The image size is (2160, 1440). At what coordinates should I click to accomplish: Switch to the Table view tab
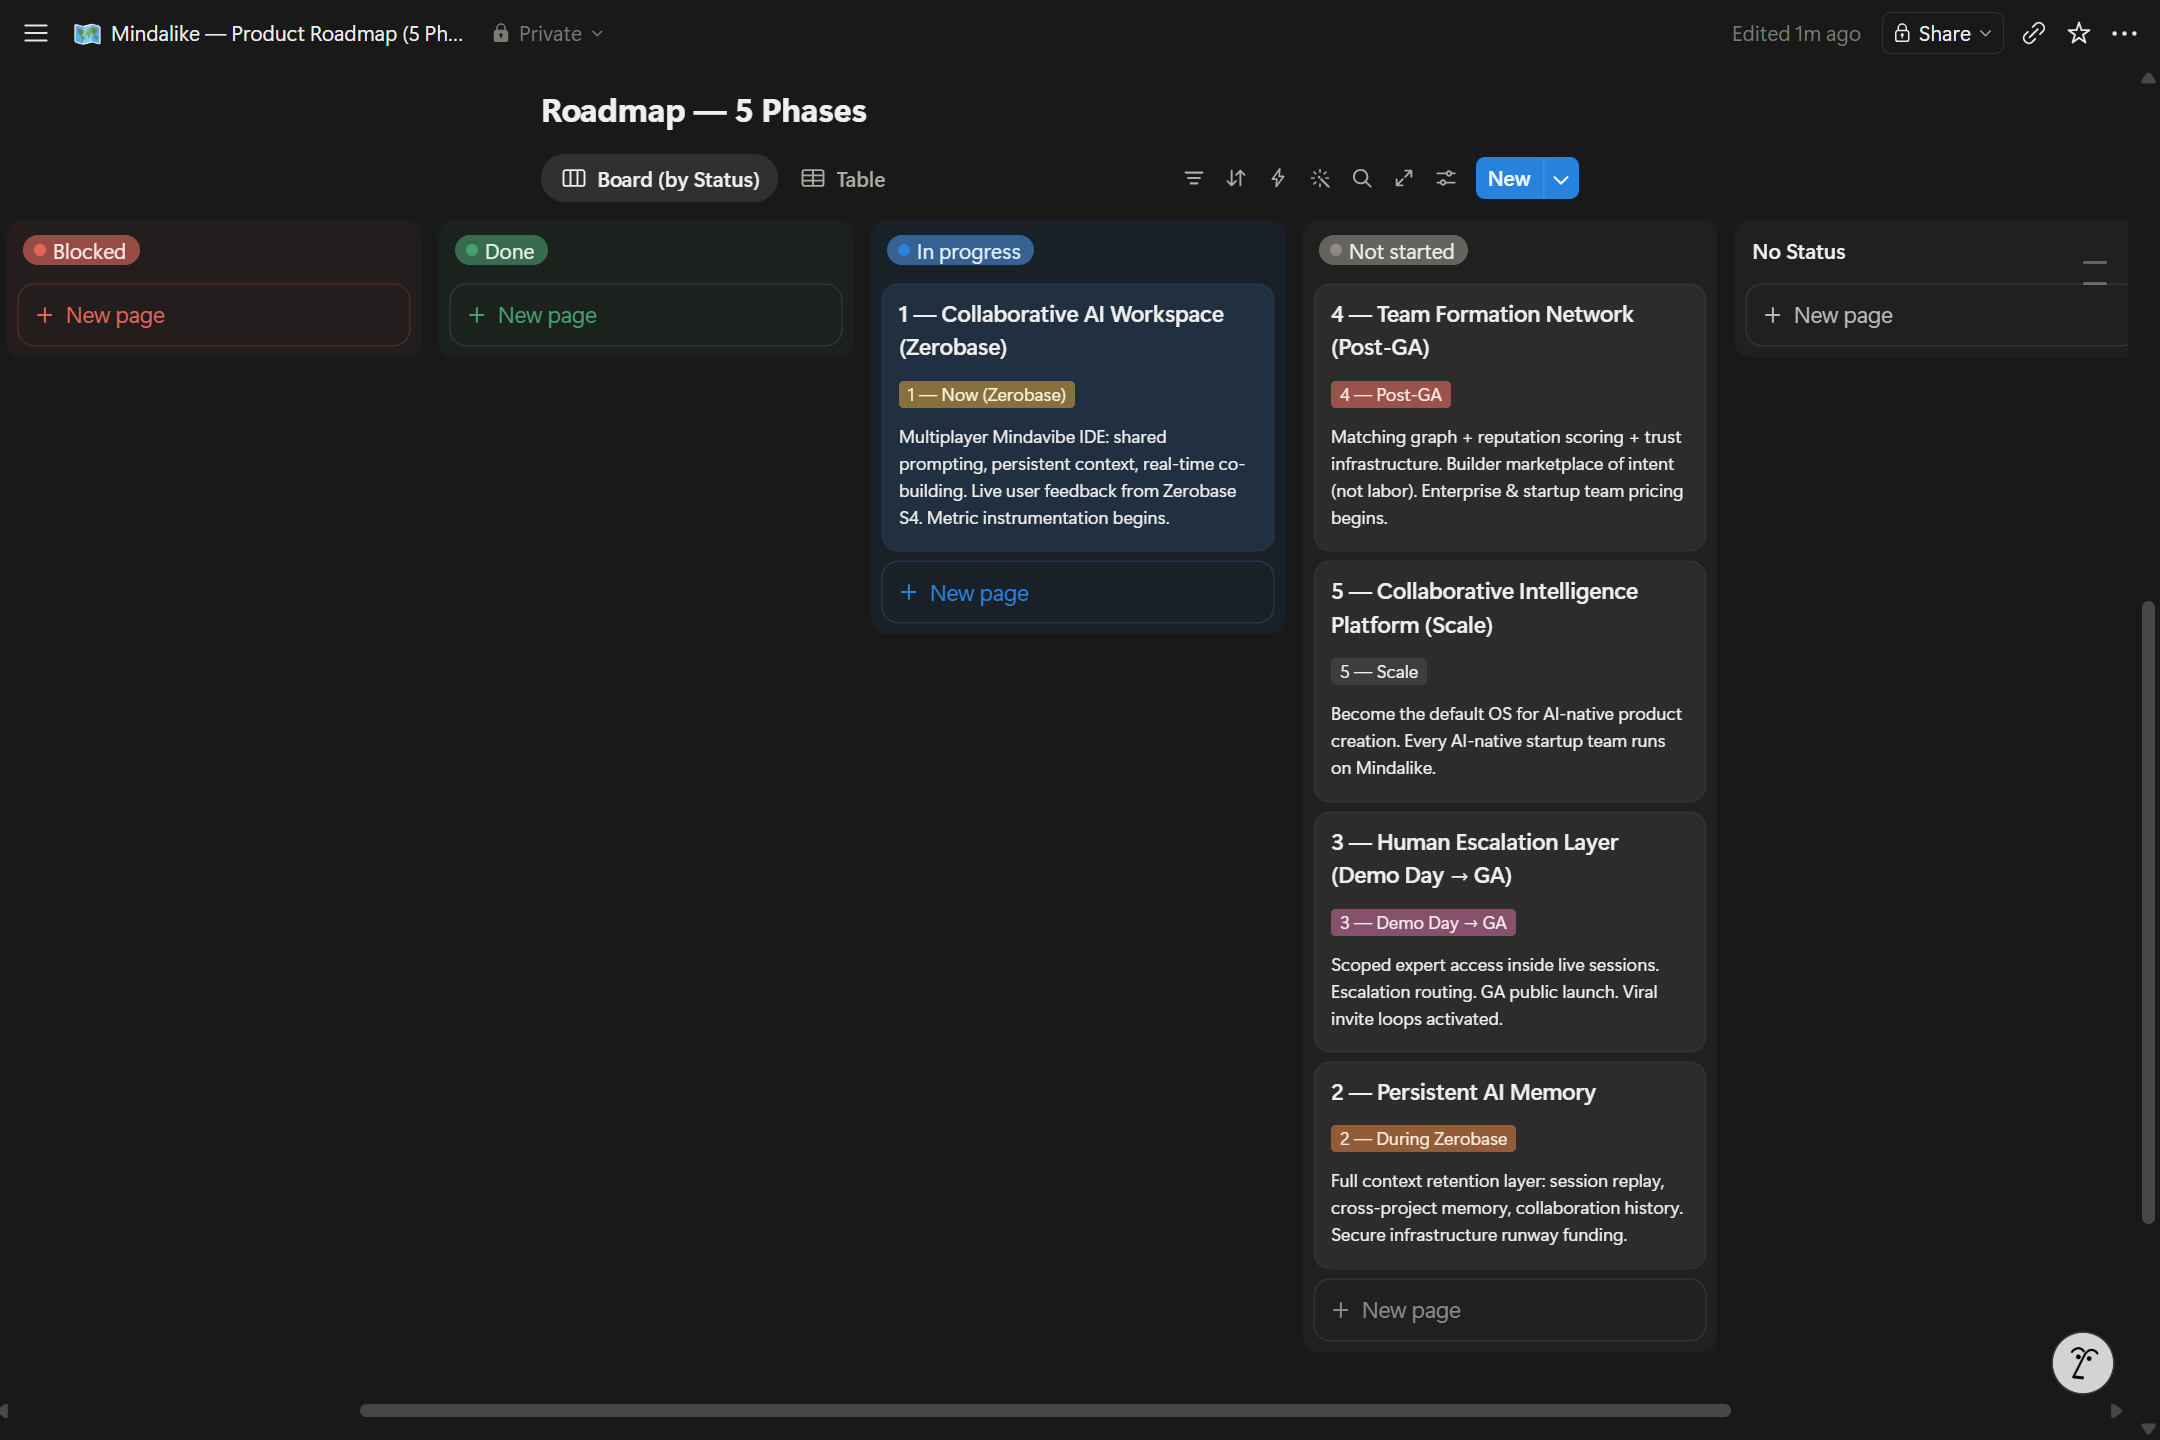pyautogui.click(x=844, y=178)
